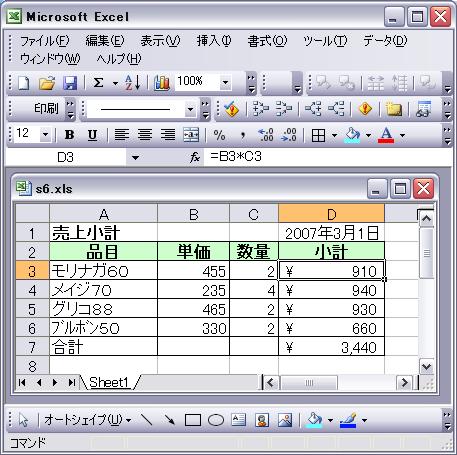Click the Select Objects pointer icon

23,420
